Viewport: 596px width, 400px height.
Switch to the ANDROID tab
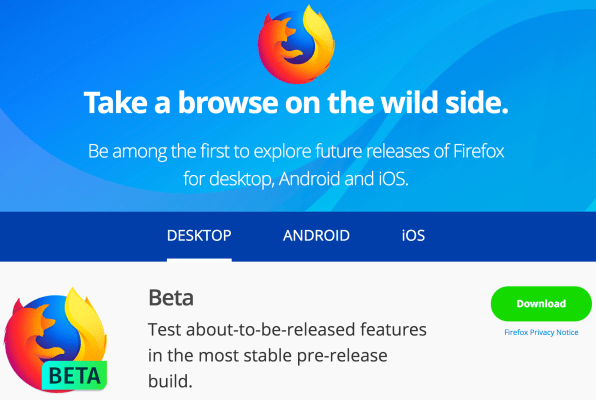point(316,236)
